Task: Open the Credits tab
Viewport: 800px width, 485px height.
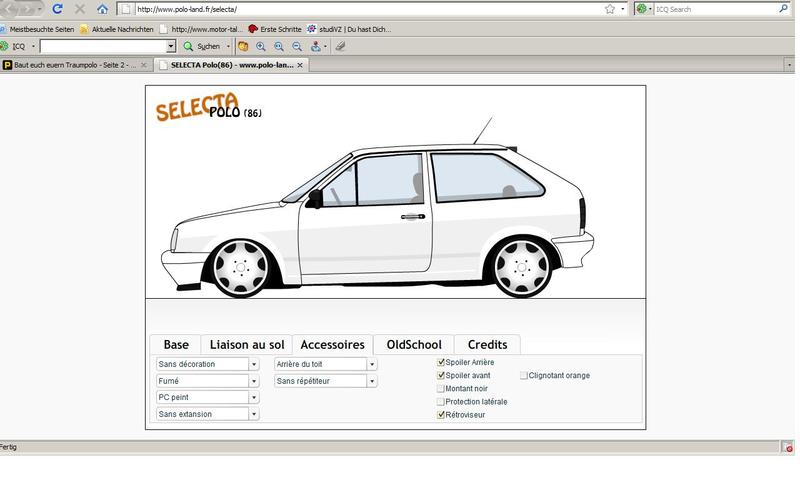Action: click(x=487, y=345)
